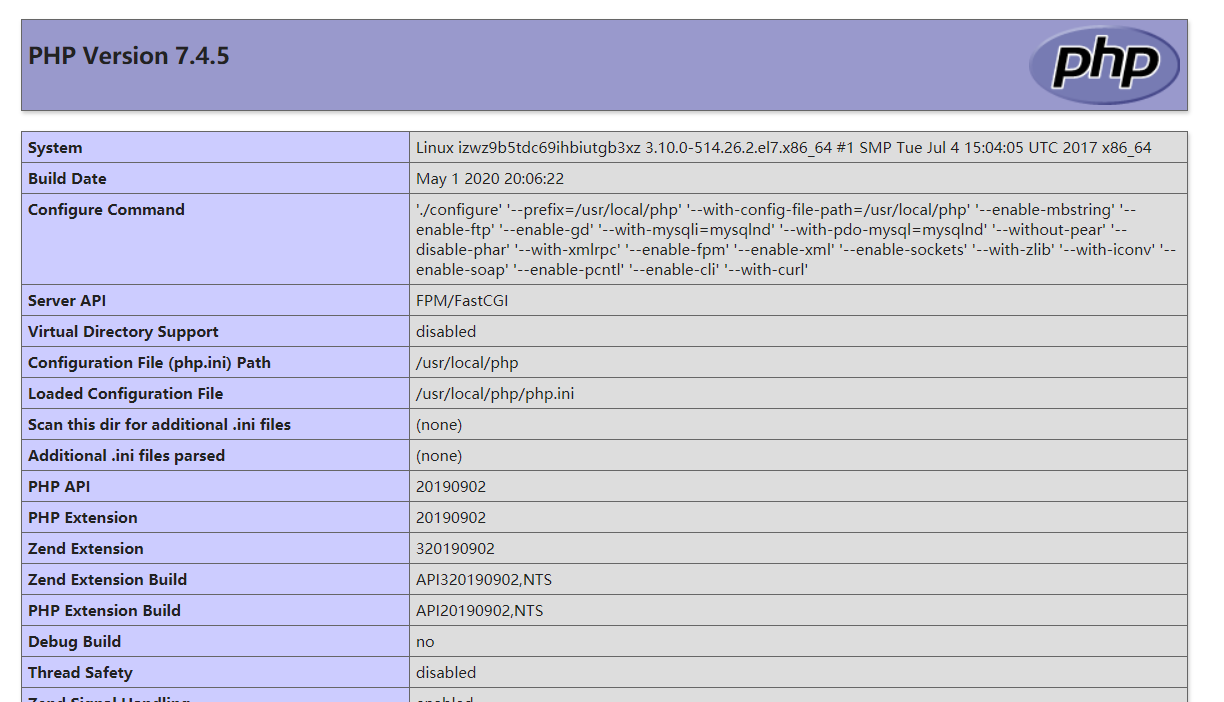Click the Zend Extension value 320190902
Image resolution: width=1224 pixels, height=702 pixels.
455,549
